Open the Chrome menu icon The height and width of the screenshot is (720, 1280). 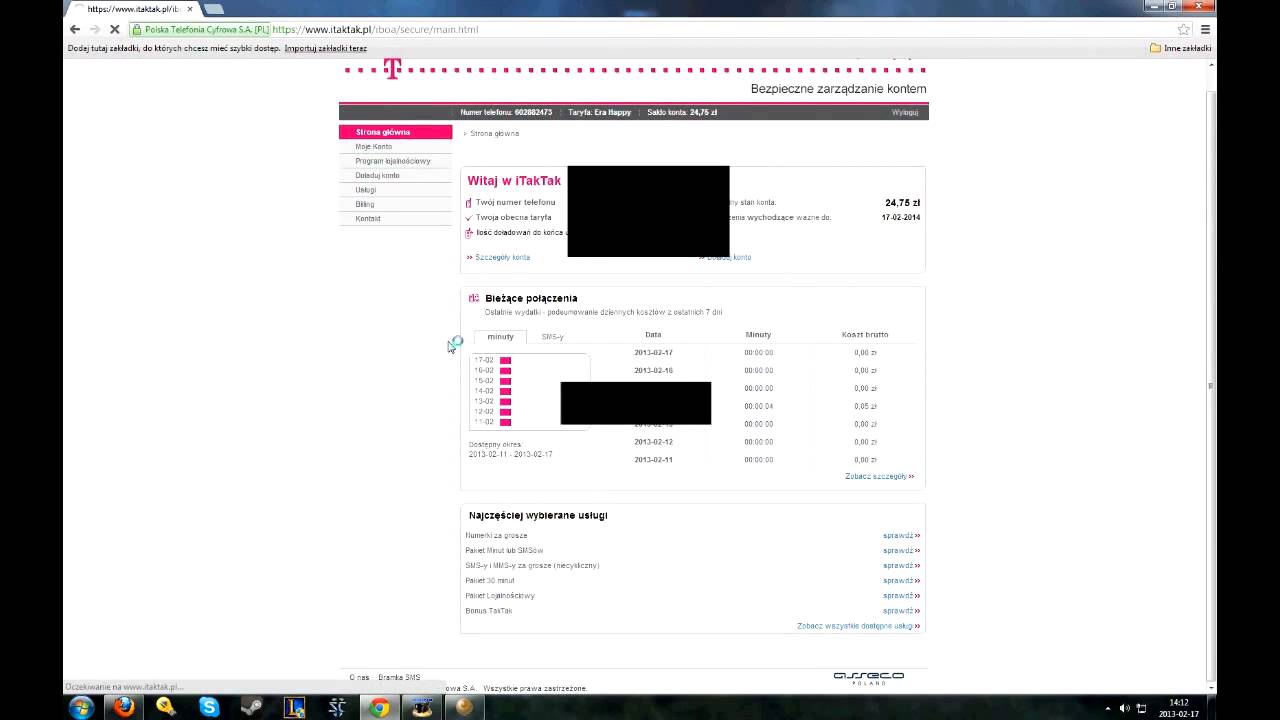coord(1205,30)
